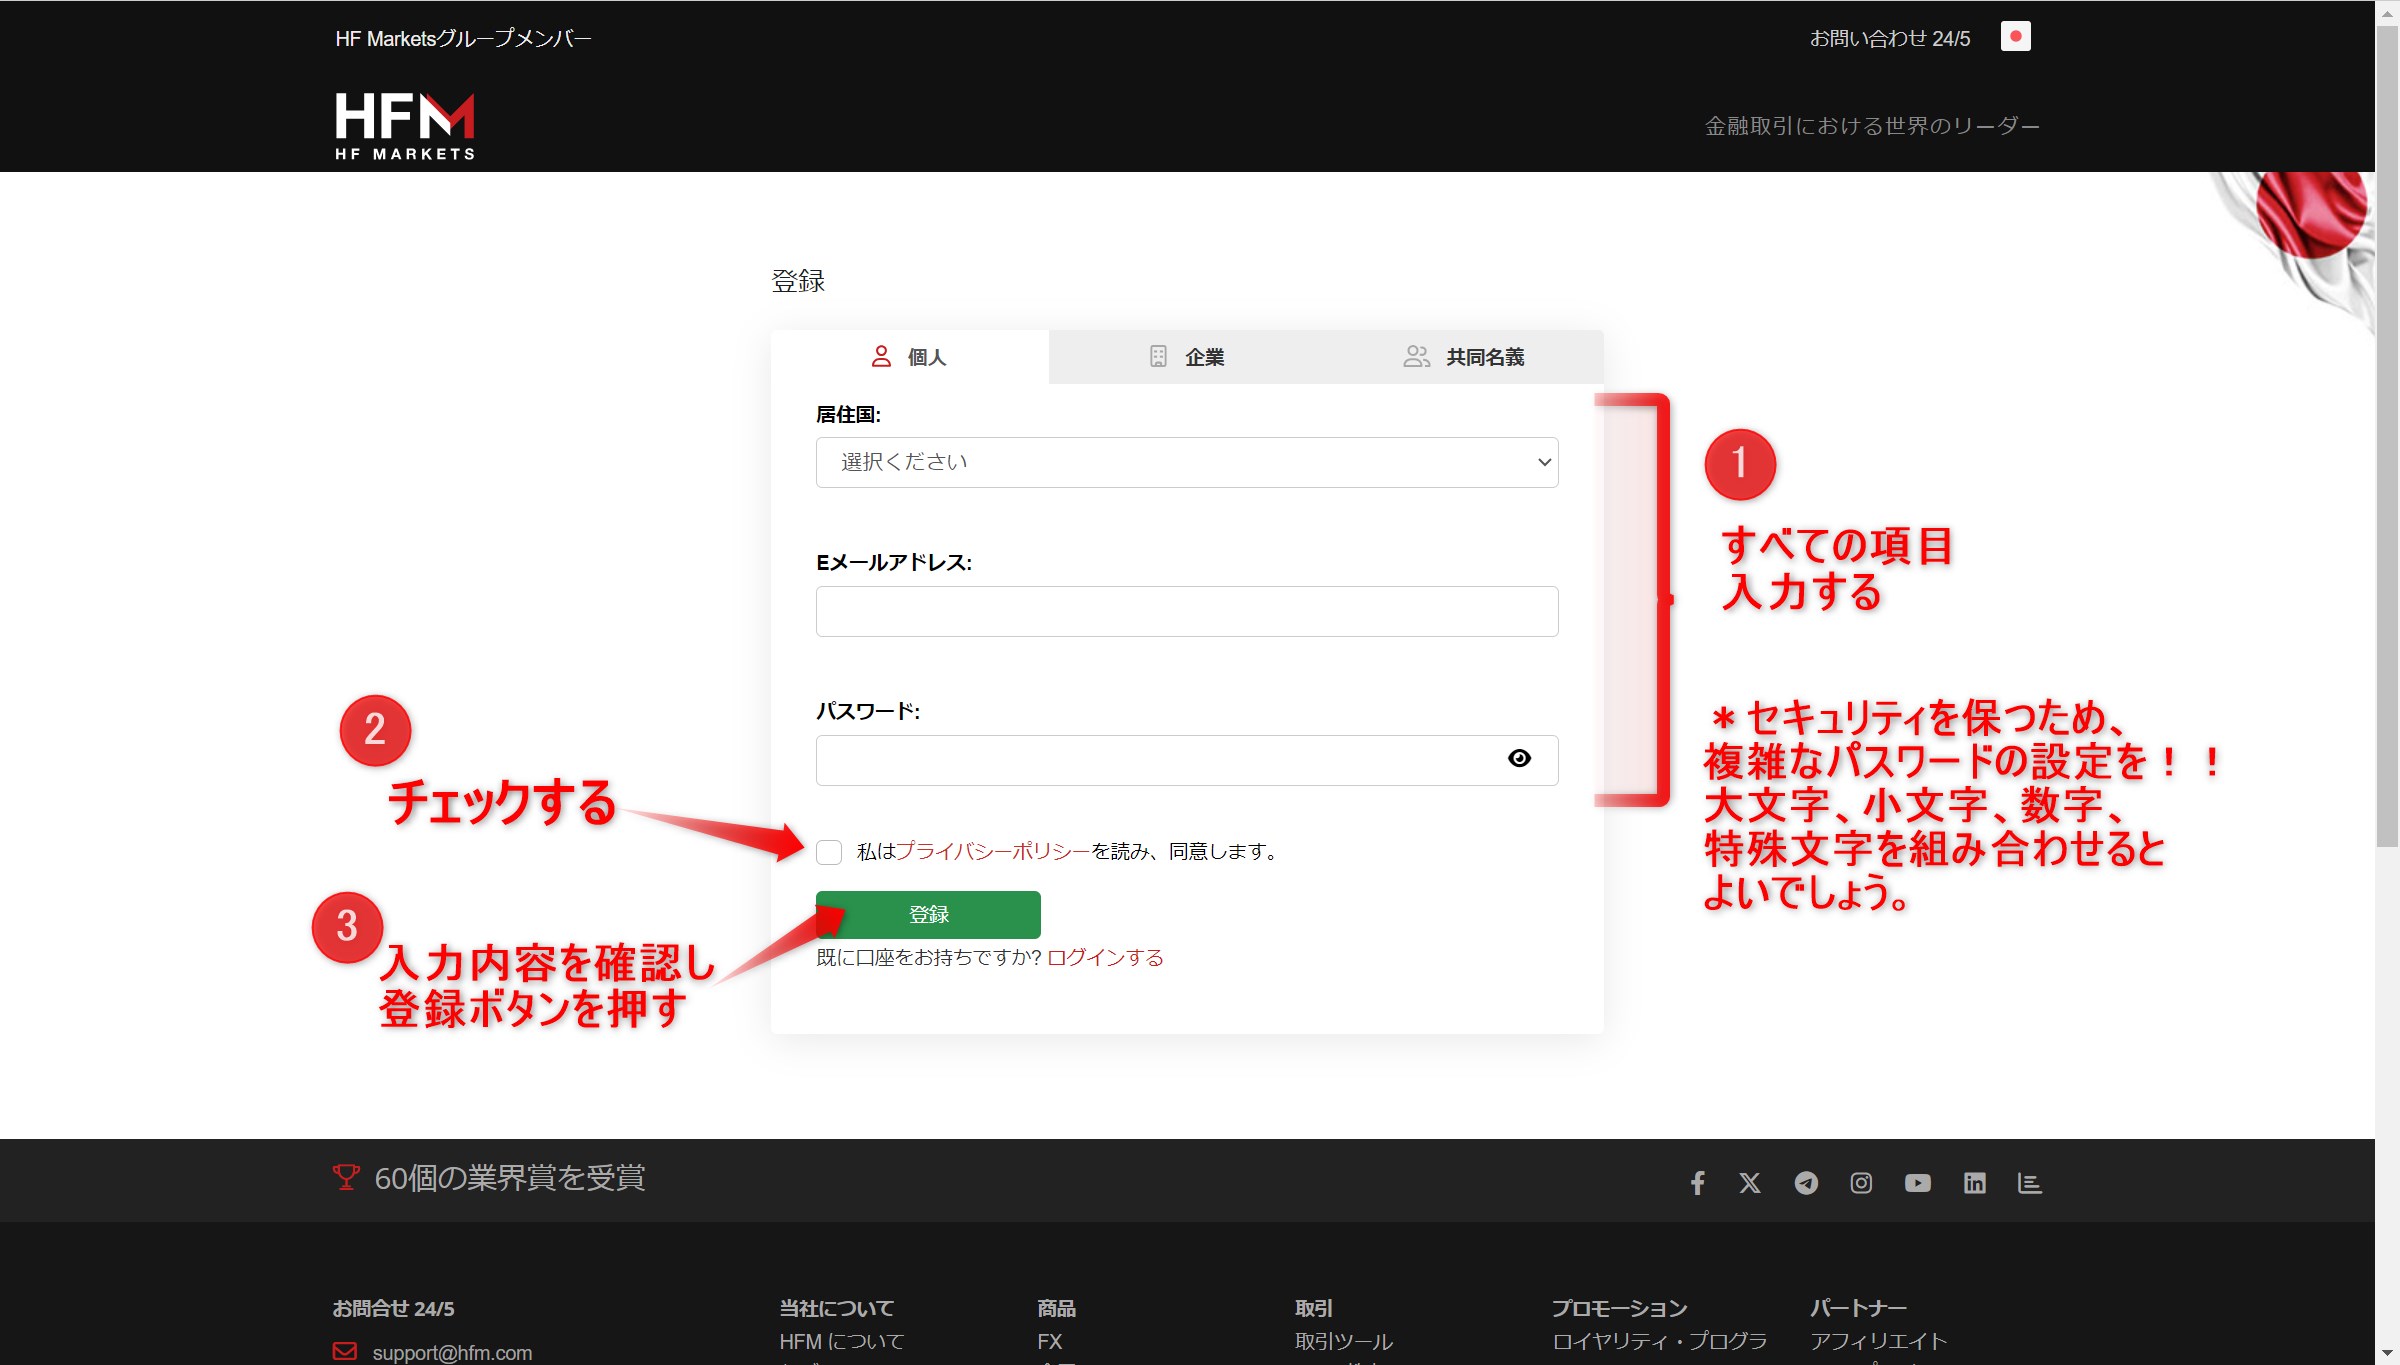Click the ログインする link
This screenshot has width=2400, height=1365.
tap(1105, 958)
